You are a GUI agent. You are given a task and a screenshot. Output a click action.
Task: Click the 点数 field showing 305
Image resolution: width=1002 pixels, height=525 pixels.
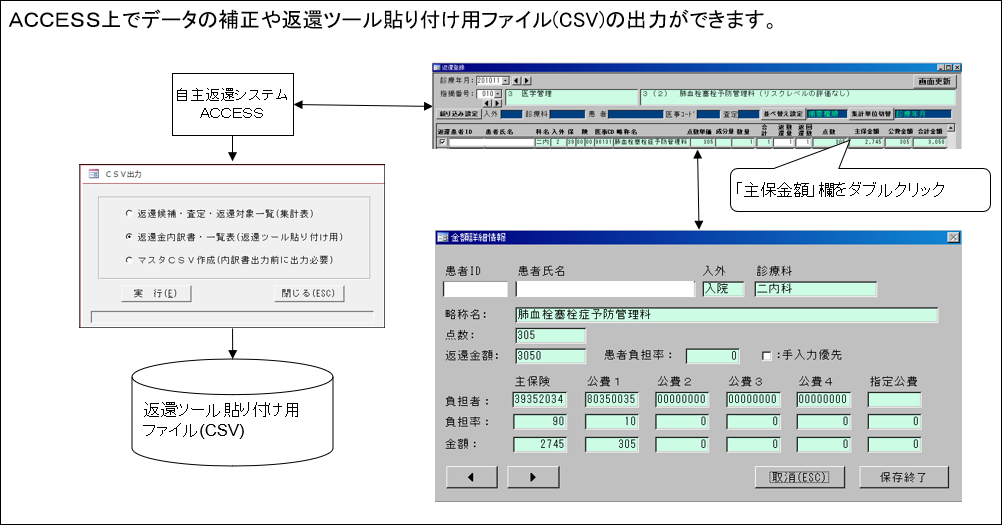[x=550, y=335]
